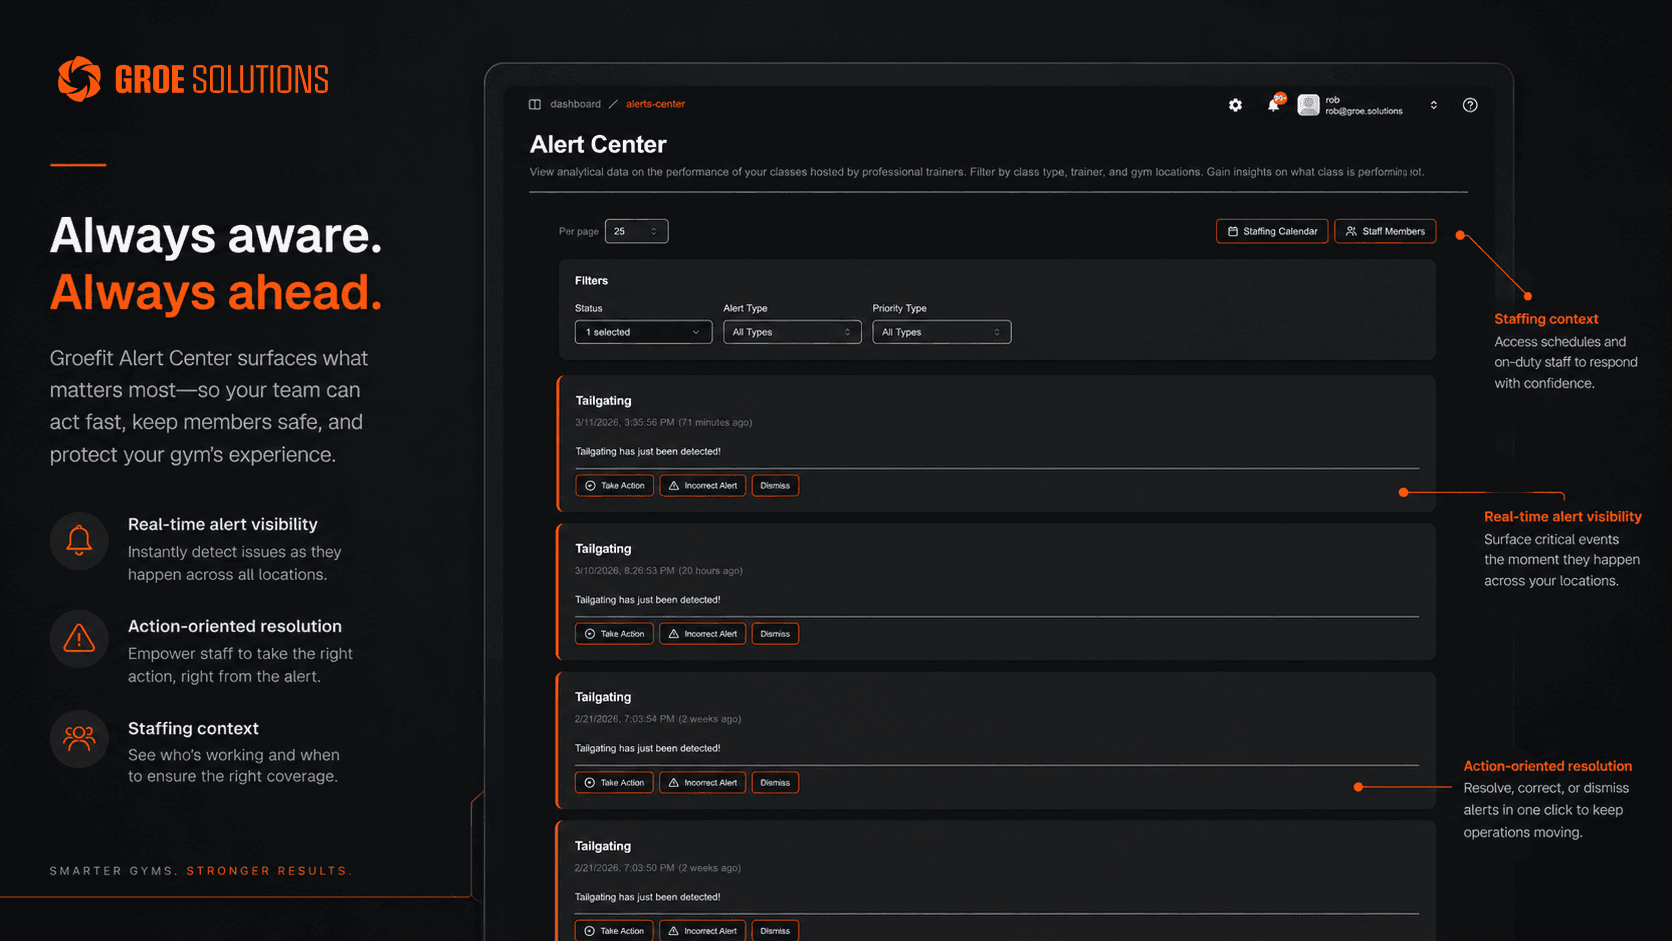Open the Alert Type dropdown
The image size is (1672, 941).
pos(792,332)
